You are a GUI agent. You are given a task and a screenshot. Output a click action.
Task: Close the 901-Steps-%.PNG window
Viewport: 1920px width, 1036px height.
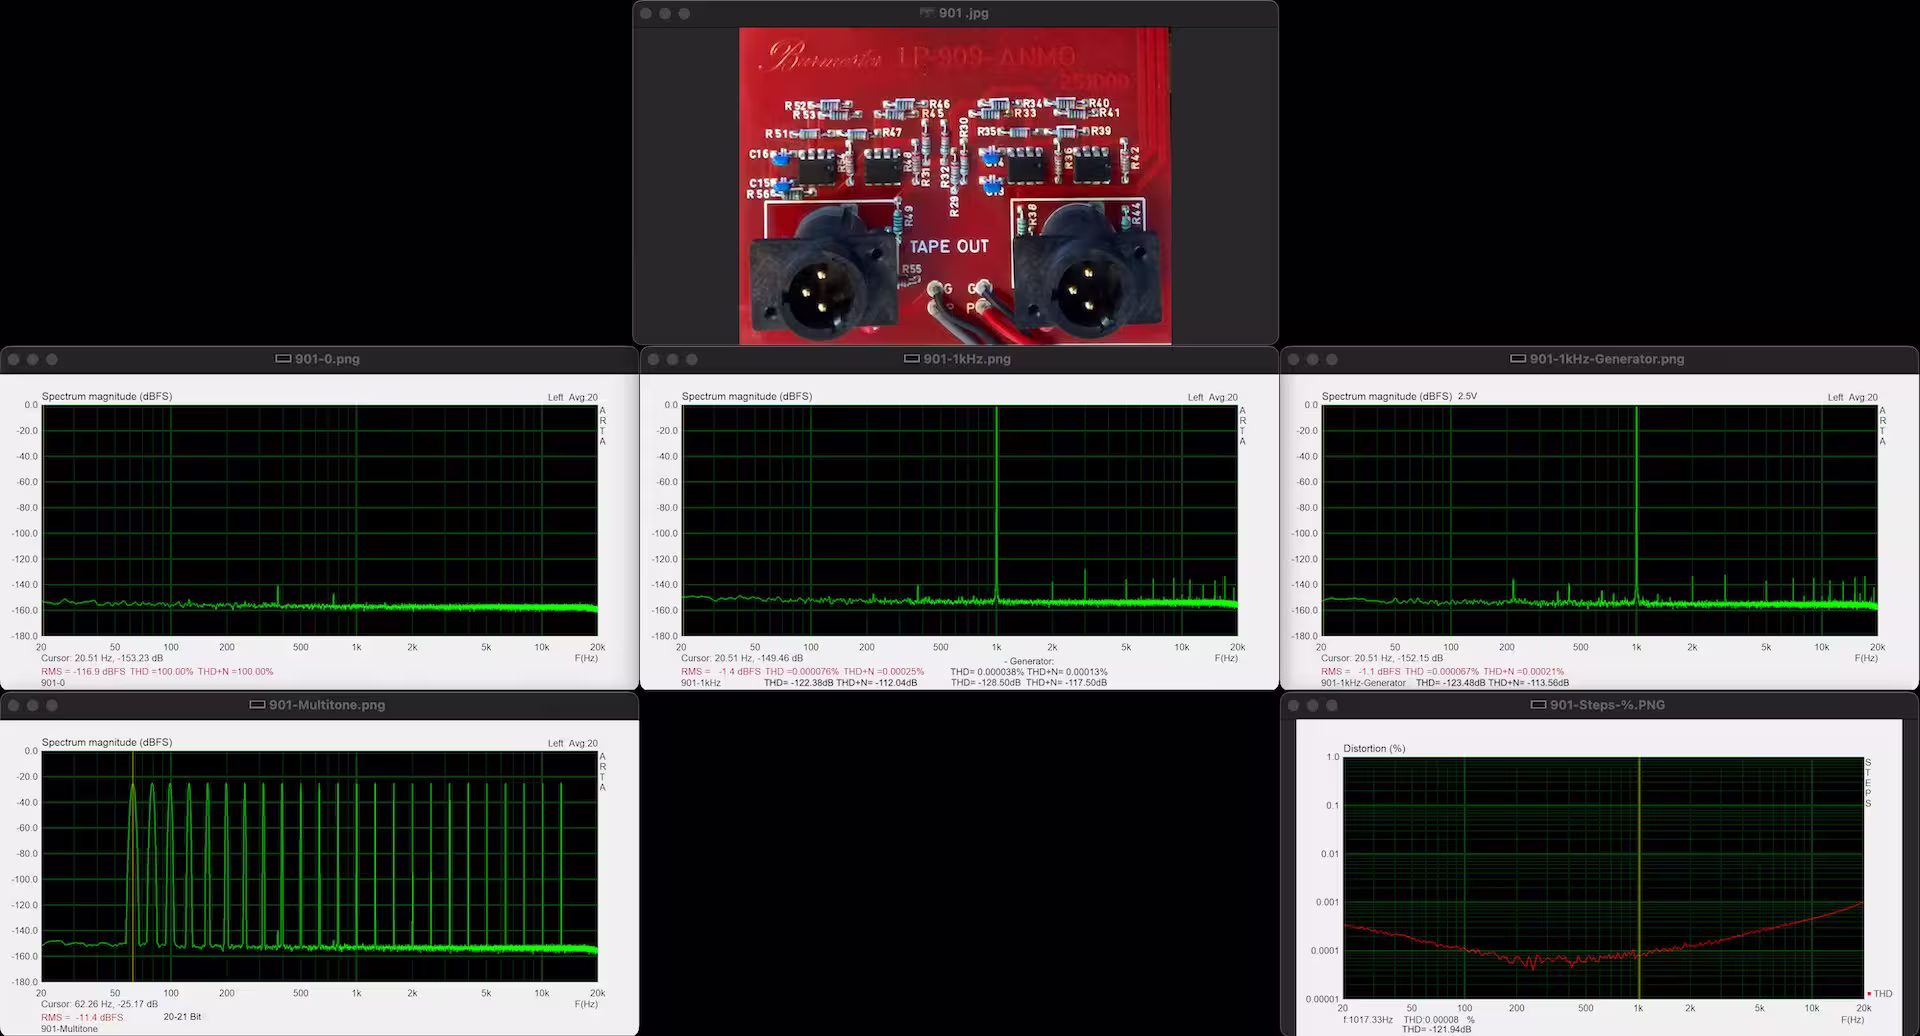click(x=1294, y=705)
